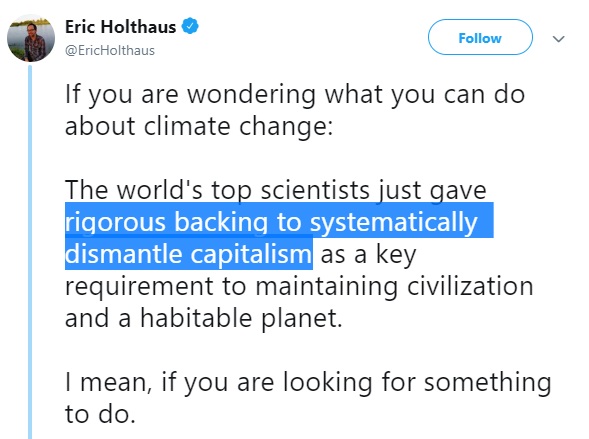Click the Eric Holthaus display name
The image size is (589, 439).
click(x=121, y=27)
